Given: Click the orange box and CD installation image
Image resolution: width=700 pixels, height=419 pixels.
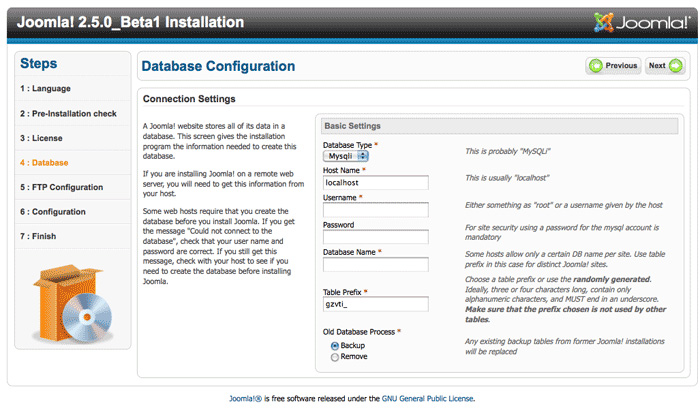Looking at the screenshot, I should (73, 303).
